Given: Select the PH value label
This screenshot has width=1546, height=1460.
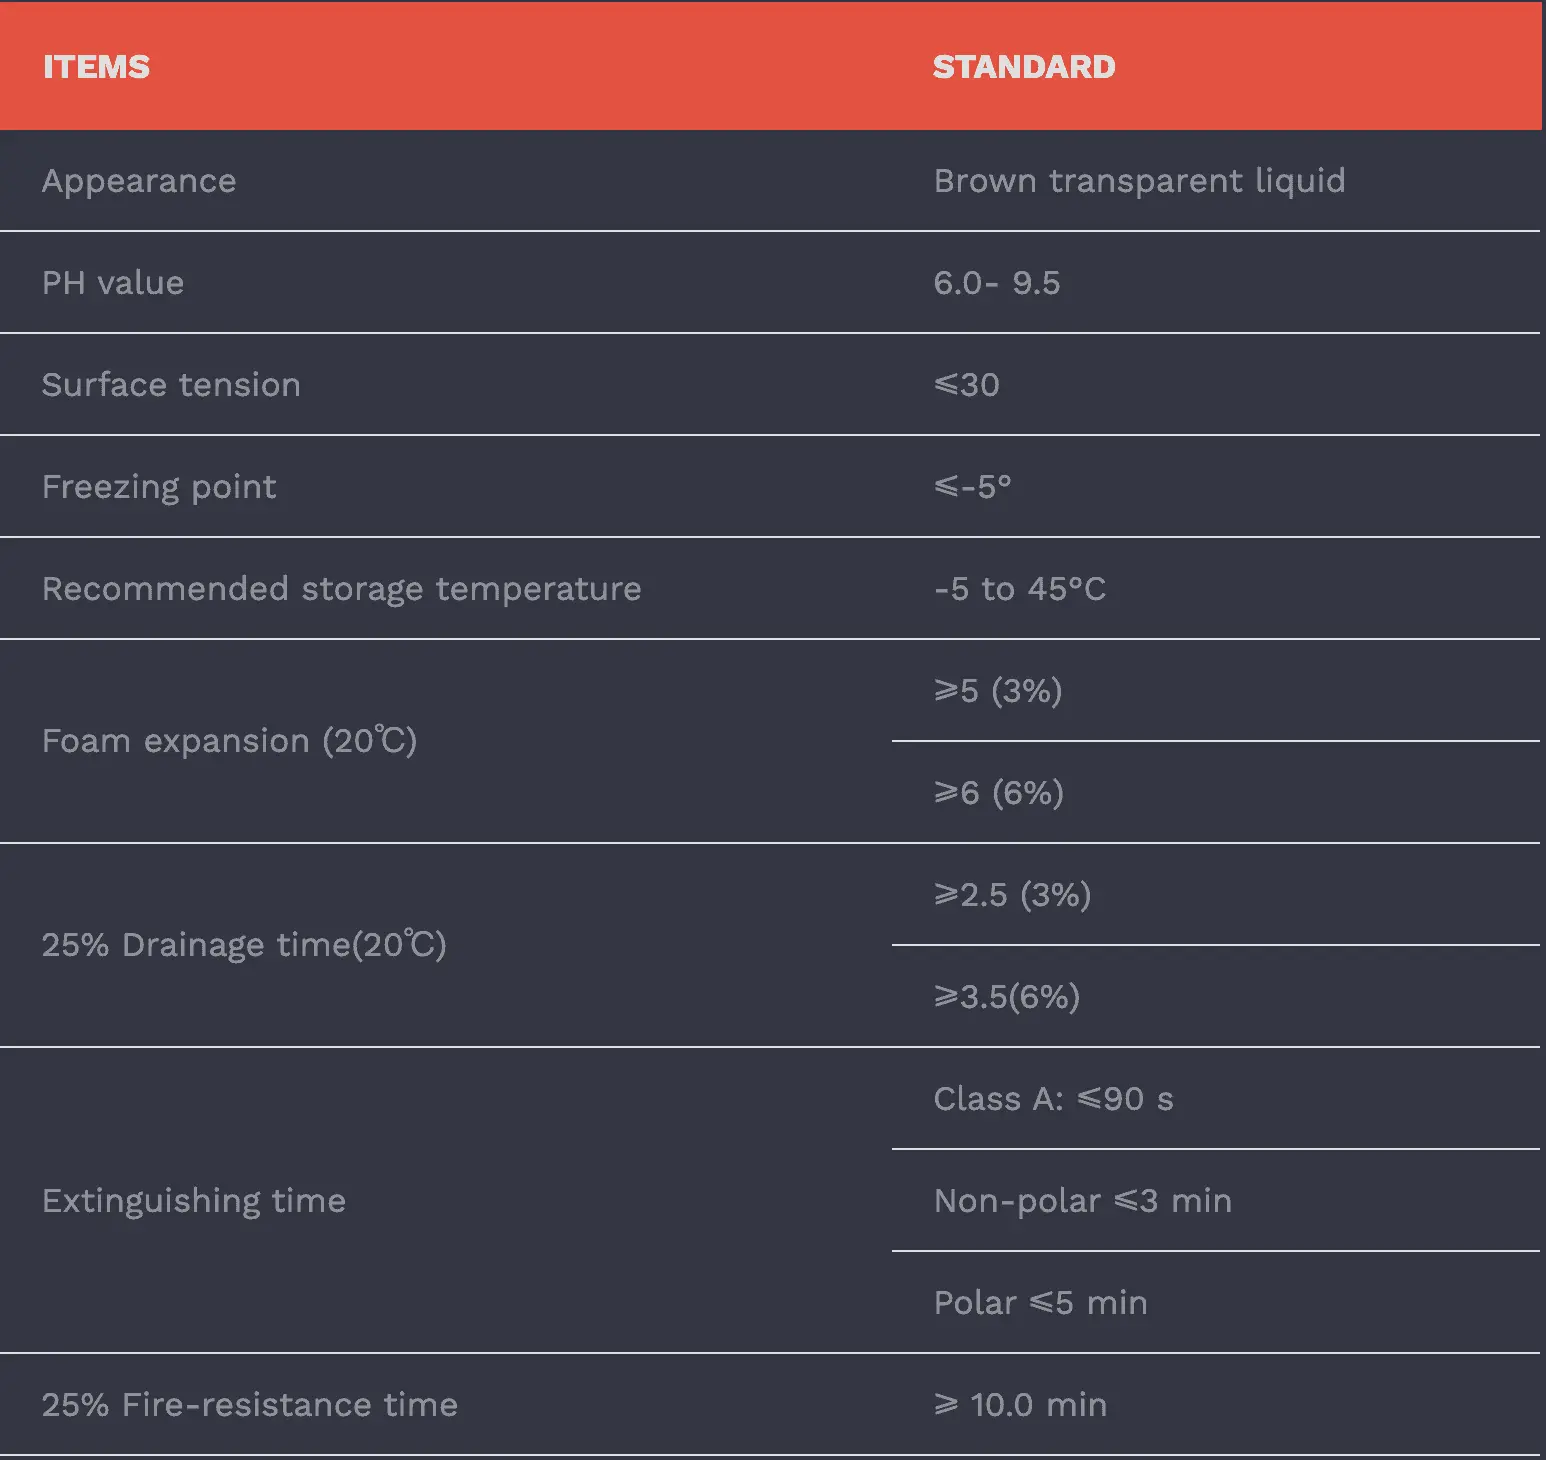Looking at the screenshot, I should (113, 283).
